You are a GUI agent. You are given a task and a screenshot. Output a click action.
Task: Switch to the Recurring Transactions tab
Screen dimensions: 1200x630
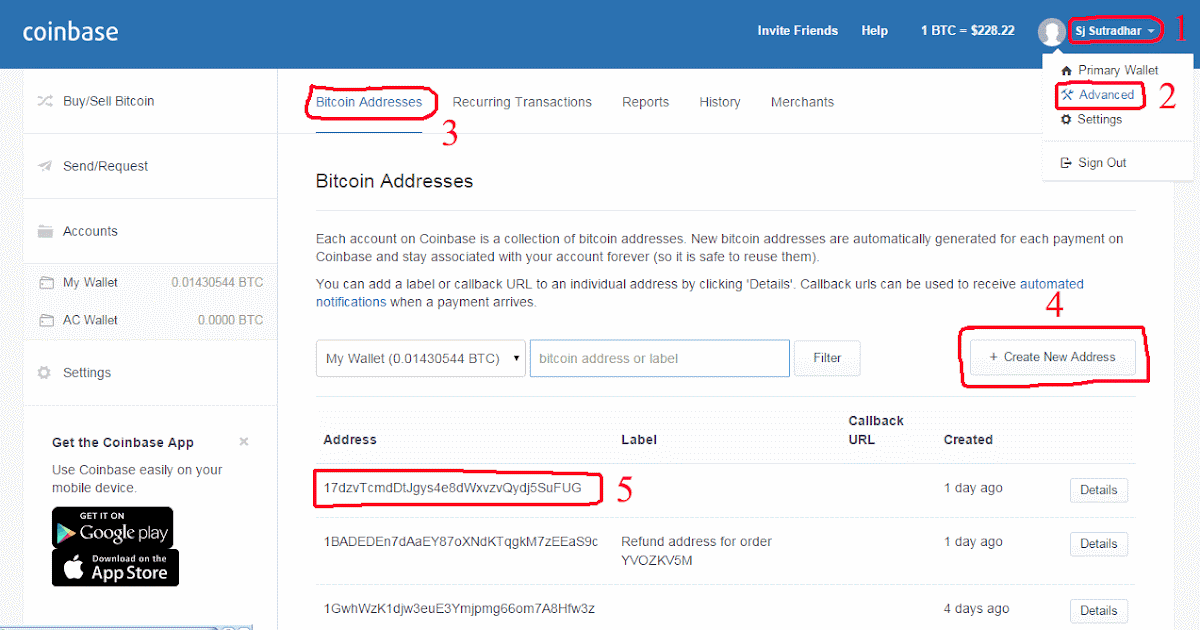pyautogui.click(x=522, y=102)
